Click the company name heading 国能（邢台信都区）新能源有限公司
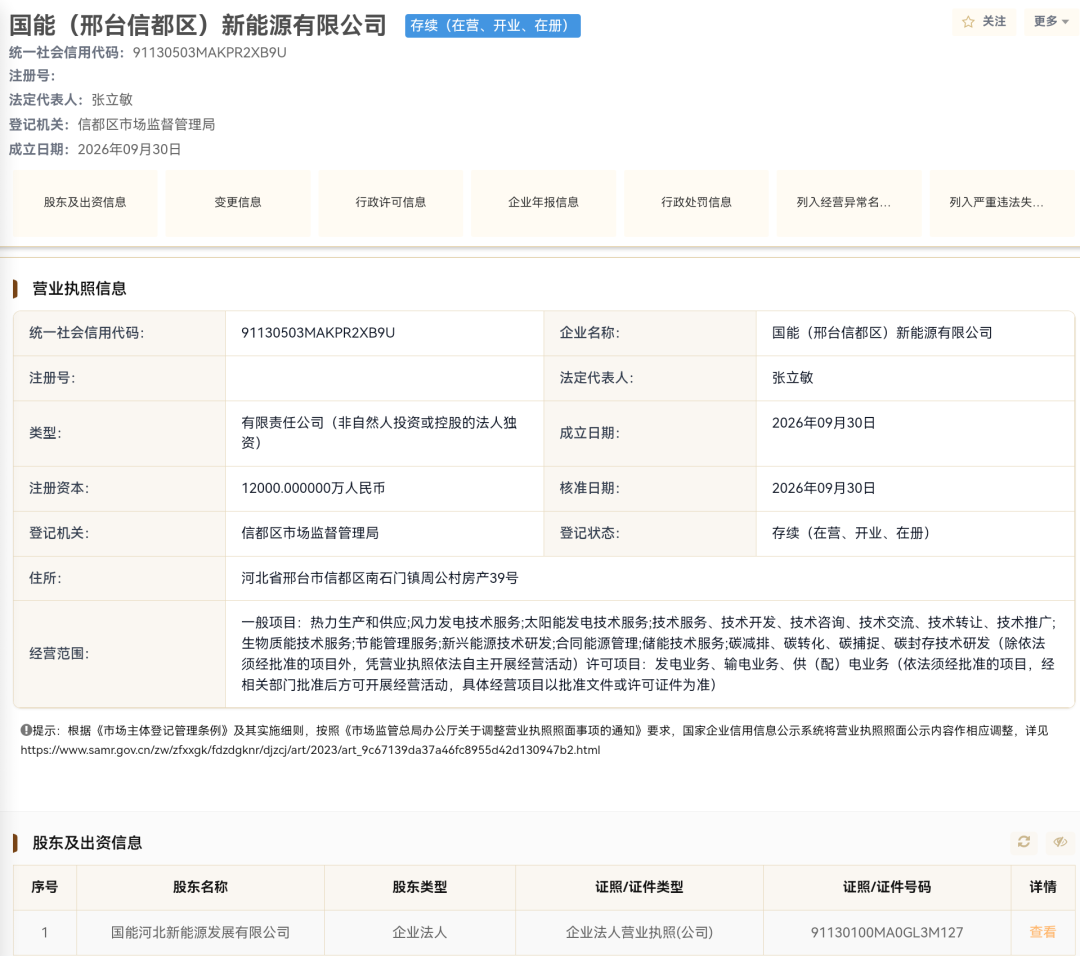The image size is (1080, 956). pos(198,25)
